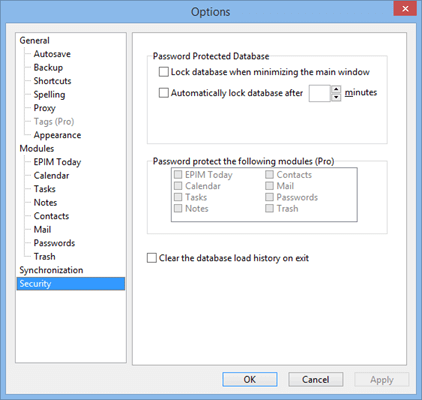Close the Options dialog
422x400 pixels.
click(405, 8)
